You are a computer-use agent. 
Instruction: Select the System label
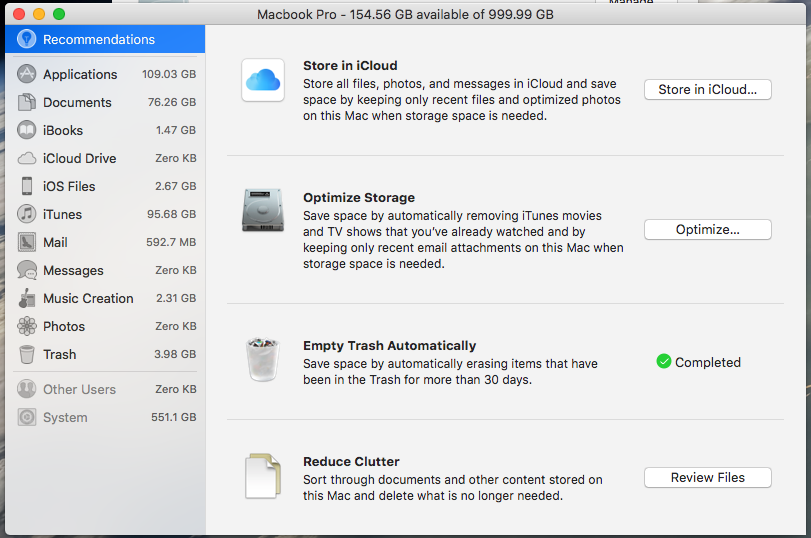point(65,417)
